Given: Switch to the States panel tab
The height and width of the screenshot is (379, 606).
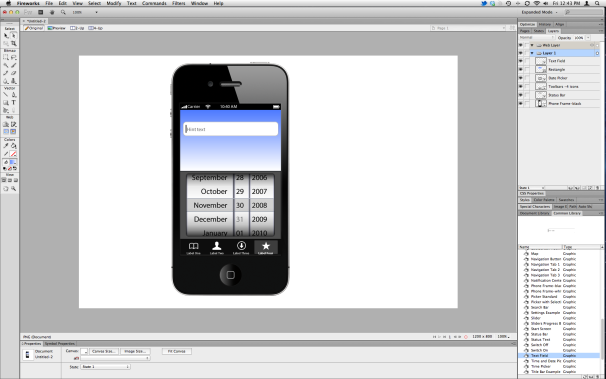Looking at the screenshot, I should pyautogui.click(x=538, y=31).
